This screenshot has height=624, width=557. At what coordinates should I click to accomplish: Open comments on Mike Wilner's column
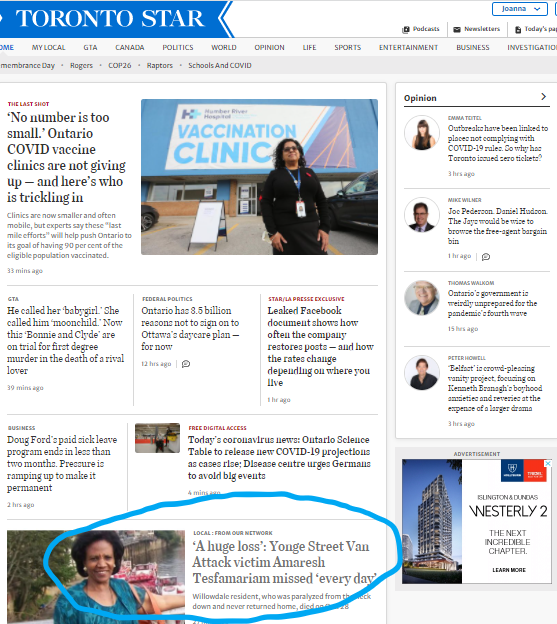click(486, 257)
